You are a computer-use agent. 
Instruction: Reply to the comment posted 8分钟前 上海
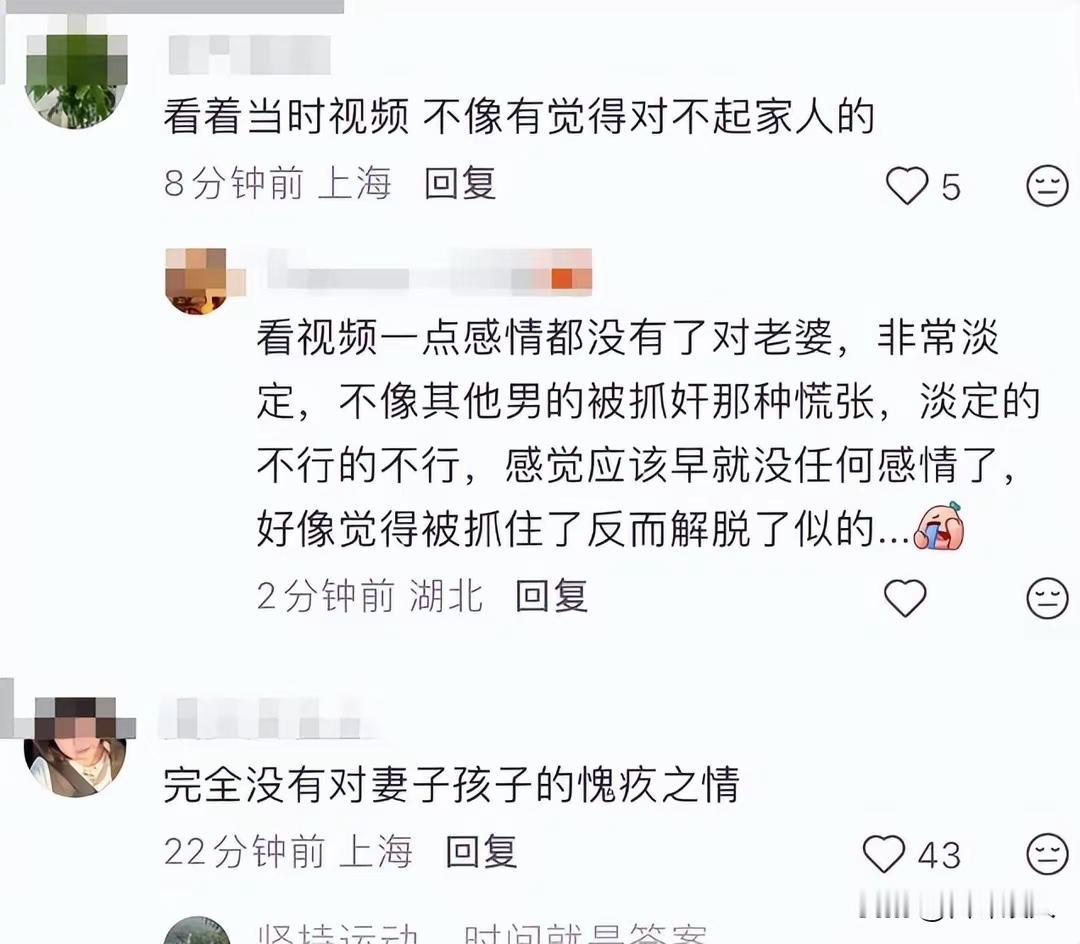[x=460, y=183]
